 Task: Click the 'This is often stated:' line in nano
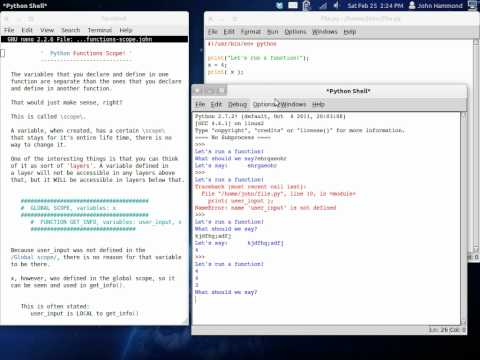[x=55, y=306]
